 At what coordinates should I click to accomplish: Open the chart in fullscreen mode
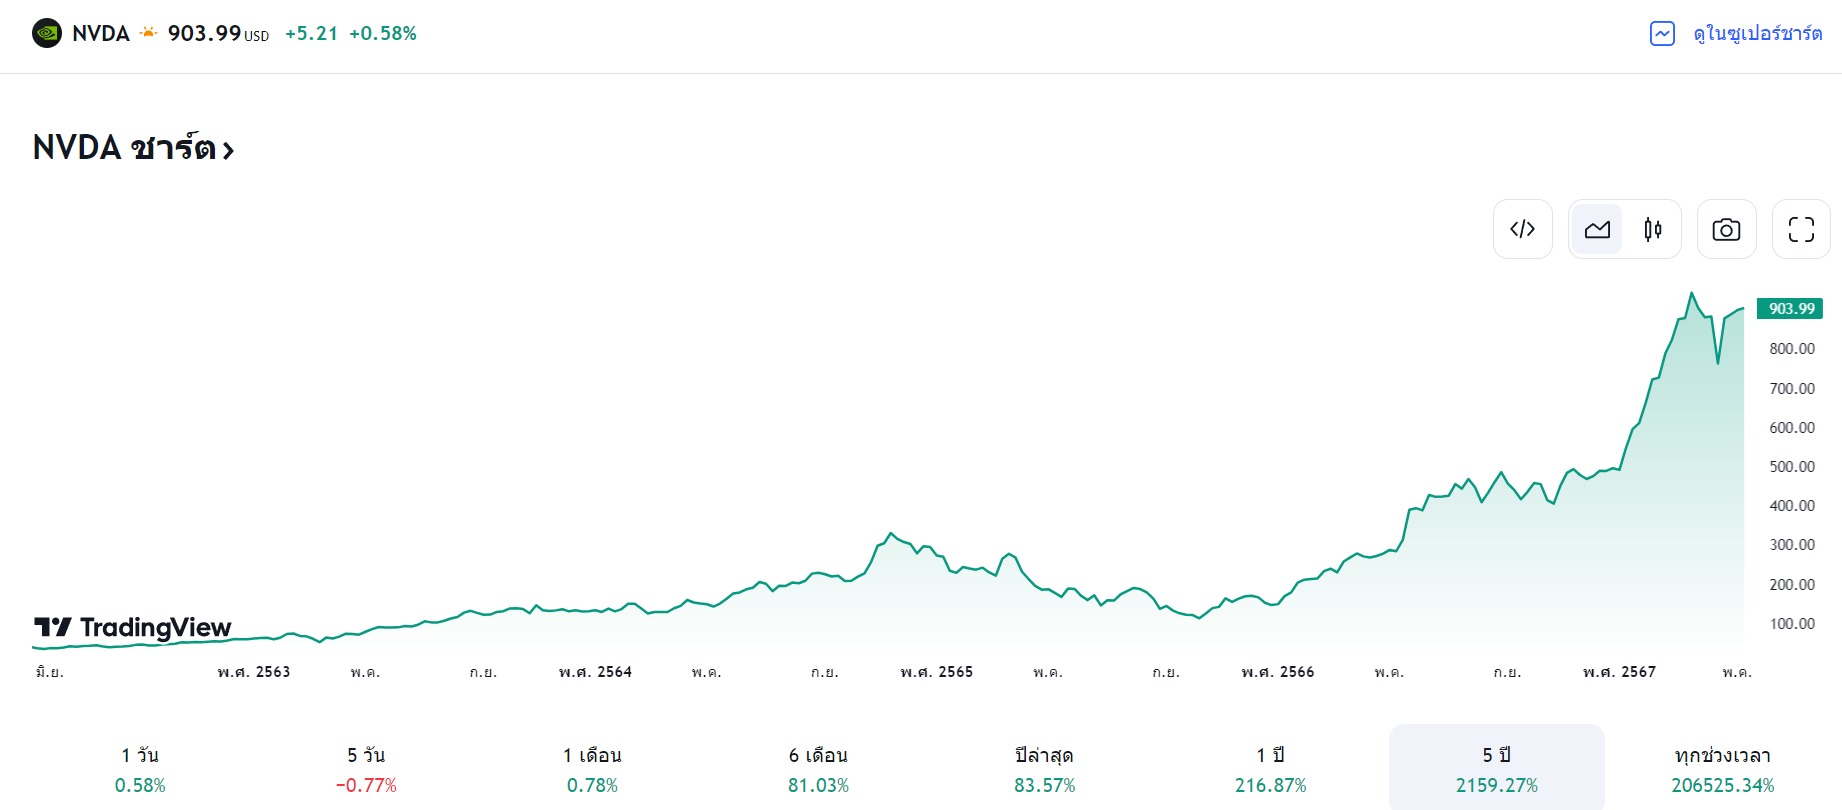(x=1801, y=229)
